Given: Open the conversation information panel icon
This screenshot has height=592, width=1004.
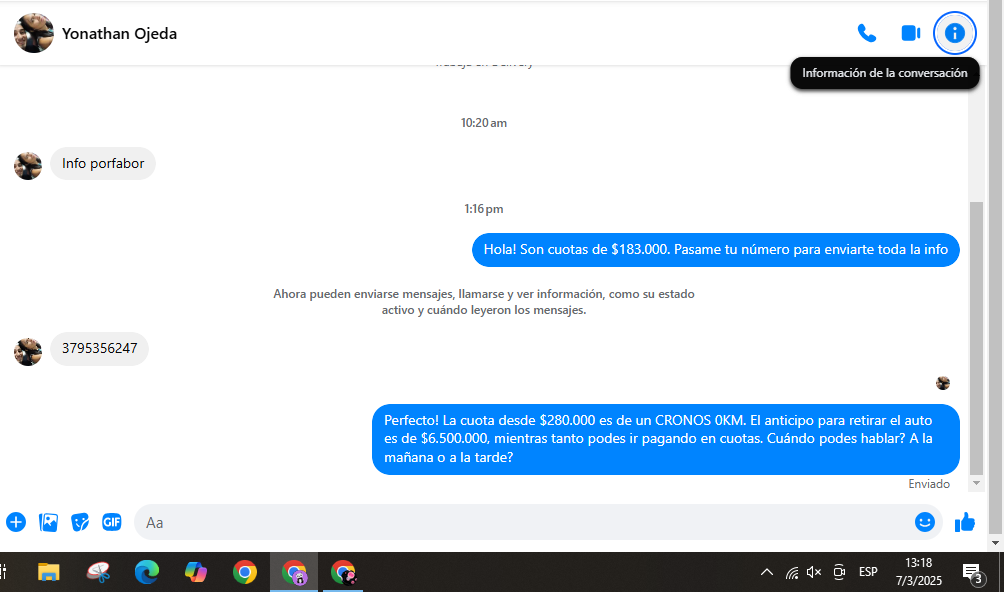Looking at the screenshot, I should [x=954, y=33].
